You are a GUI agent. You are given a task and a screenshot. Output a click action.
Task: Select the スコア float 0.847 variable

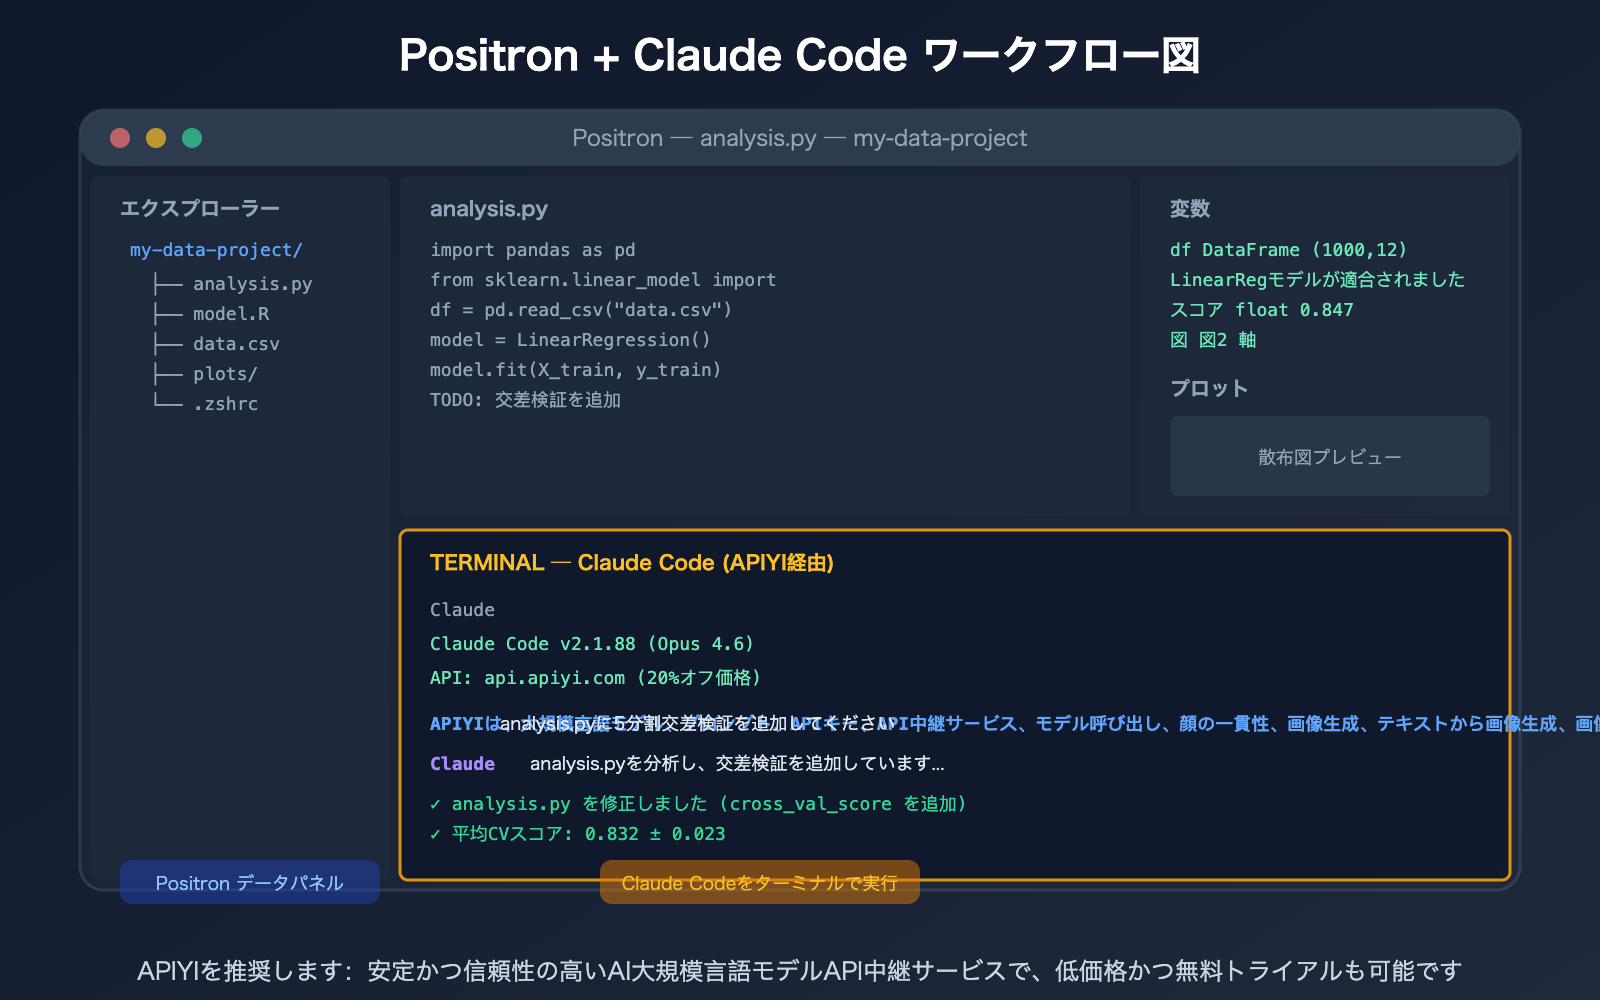pos(1262,310)
